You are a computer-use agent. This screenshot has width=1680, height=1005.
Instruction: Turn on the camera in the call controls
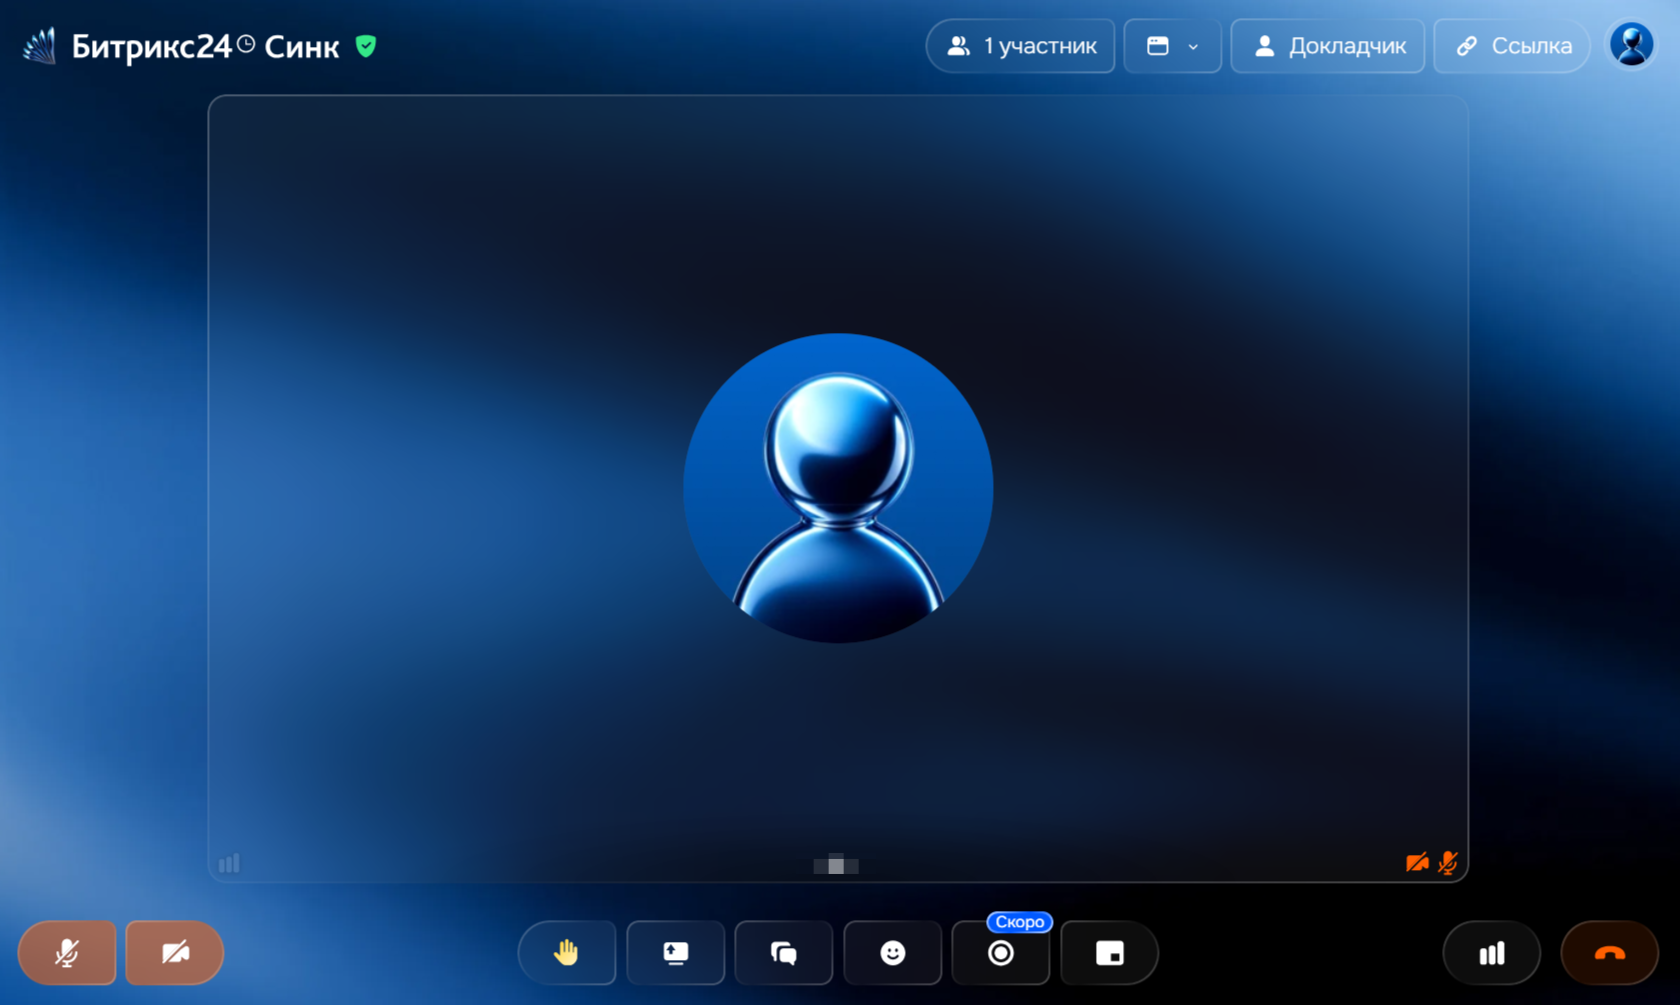[175, 953]
